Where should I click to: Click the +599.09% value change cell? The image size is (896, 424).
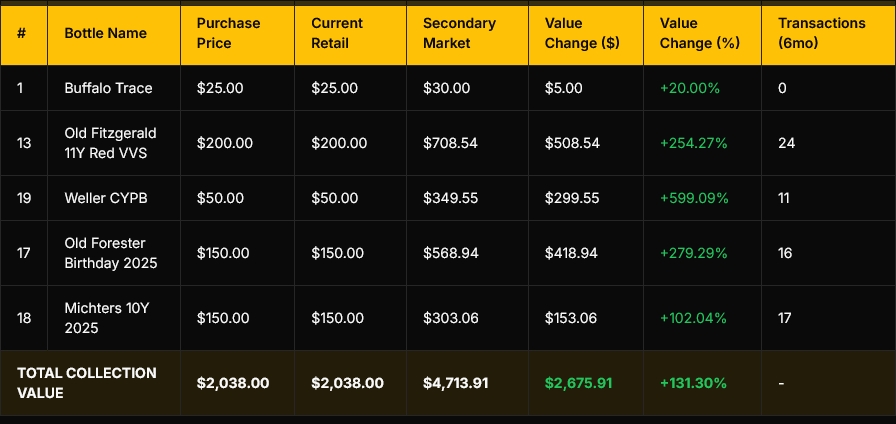pyautogui.click(x=694, y=198)
